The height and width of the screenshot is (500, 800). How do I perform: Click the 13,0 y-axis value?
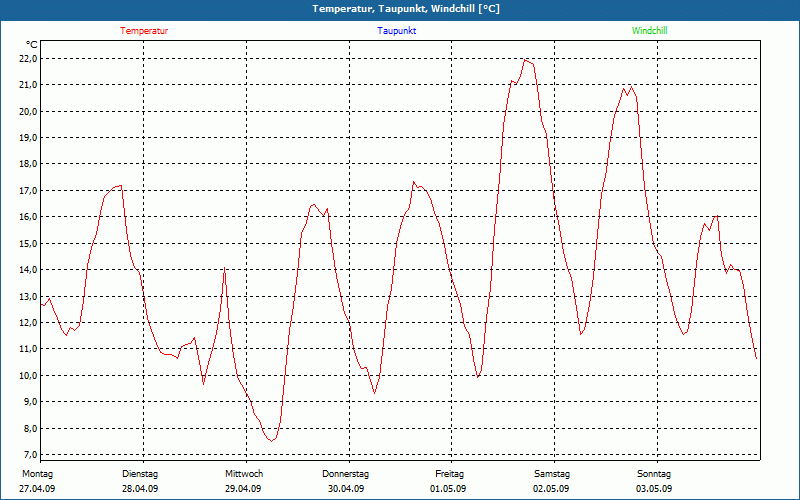click(x=28, y=296)
